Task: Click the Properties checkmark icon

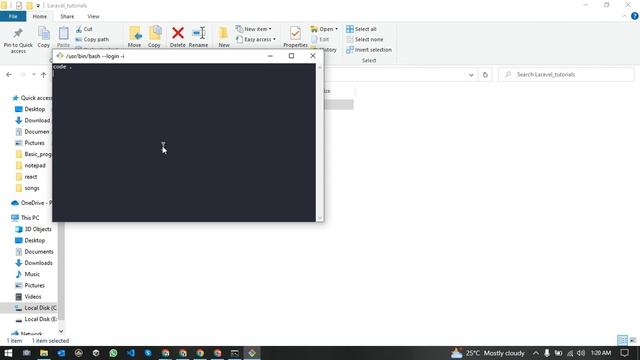Action: (295, 33)
